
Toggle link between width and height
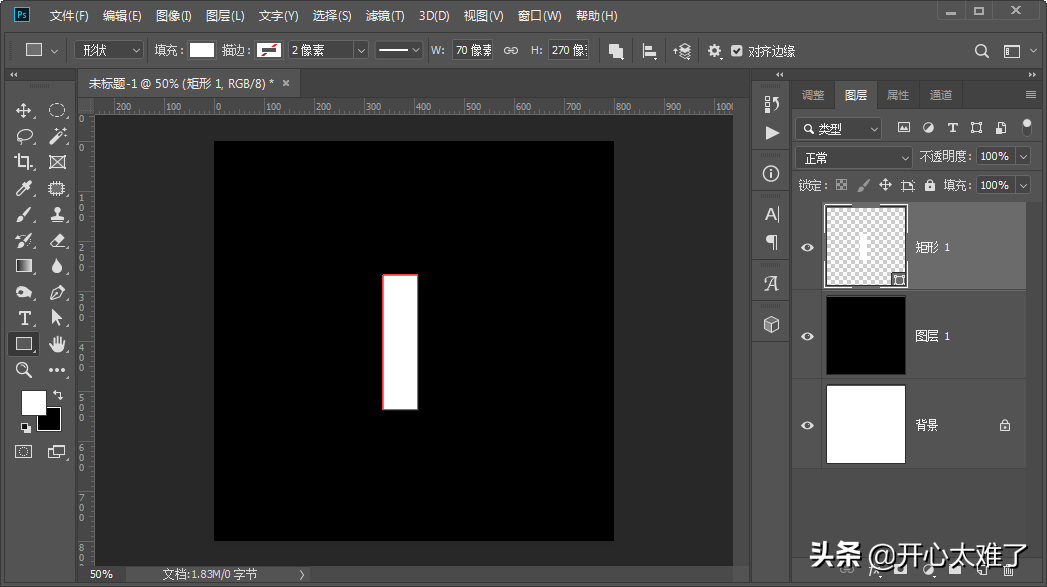click(x=511, y=51)
